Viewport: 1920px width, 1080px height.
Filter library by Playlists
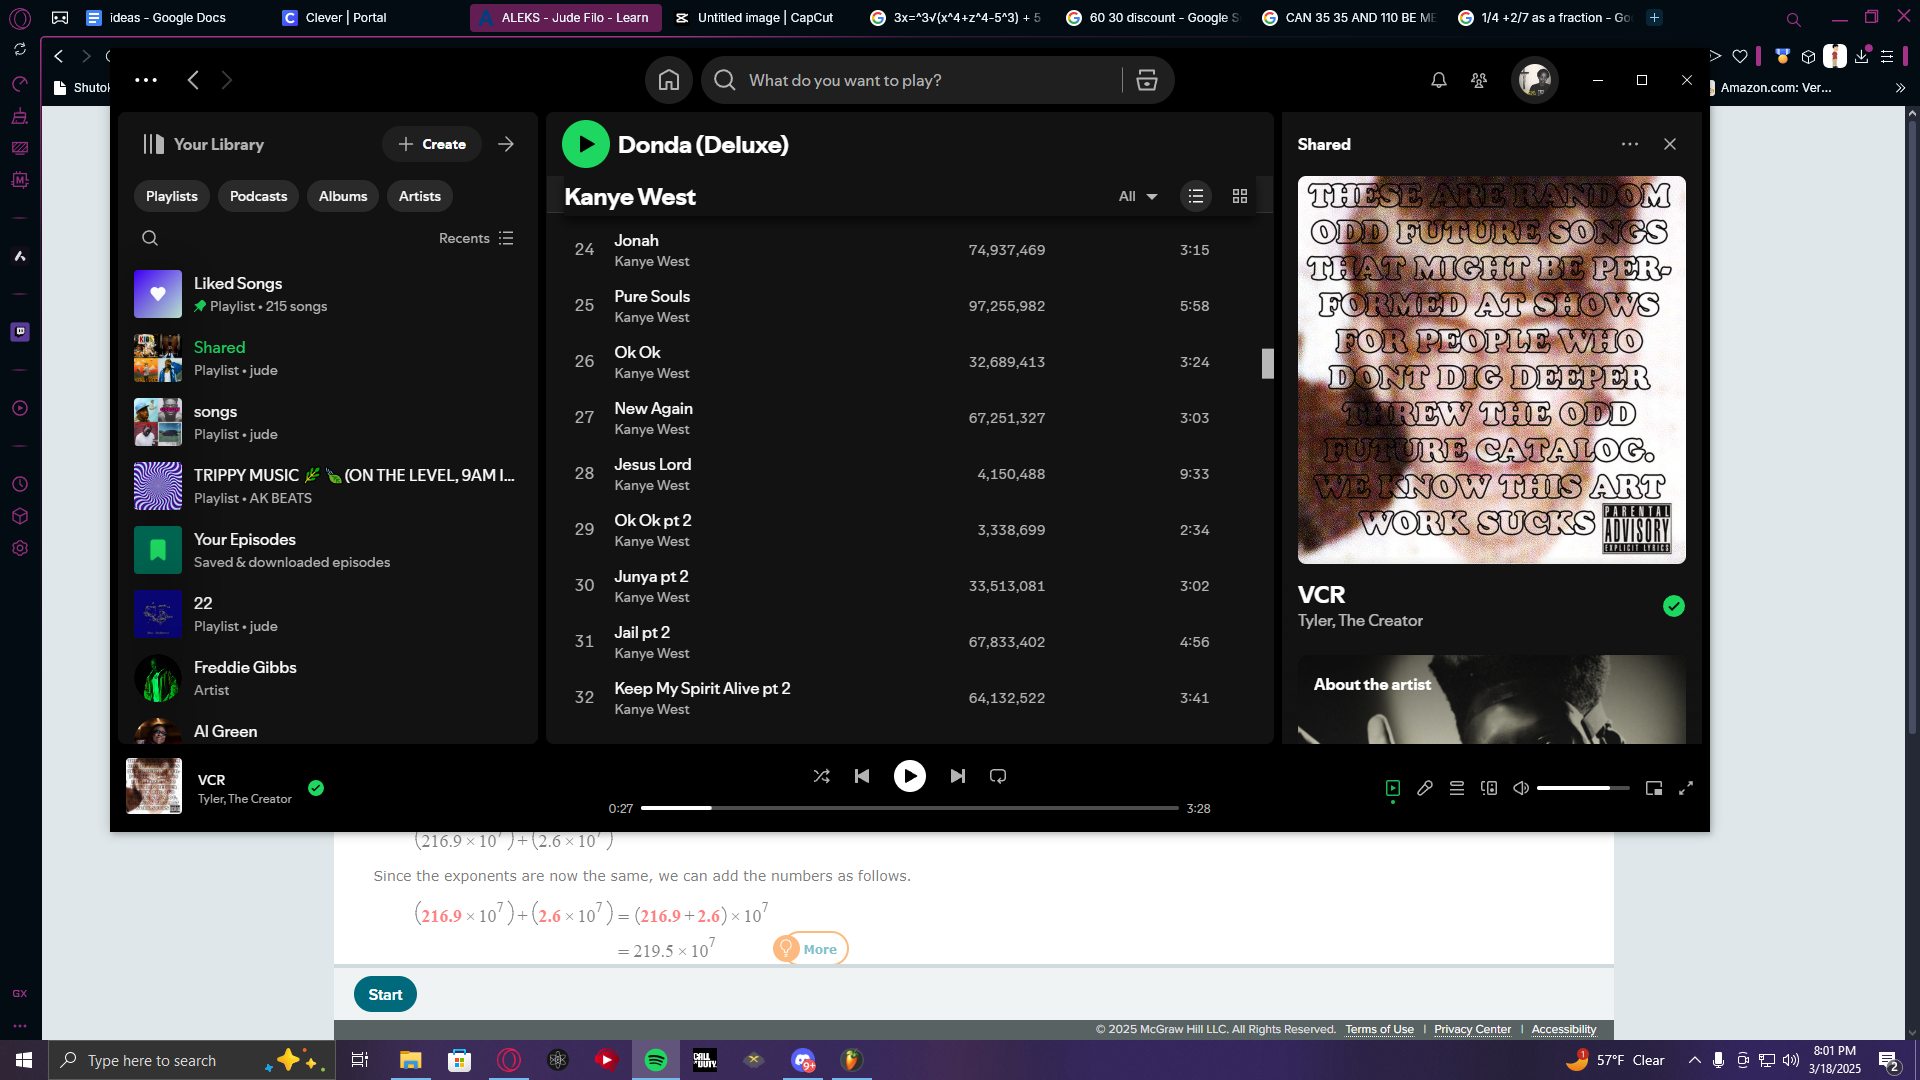(x=172, y=196)
